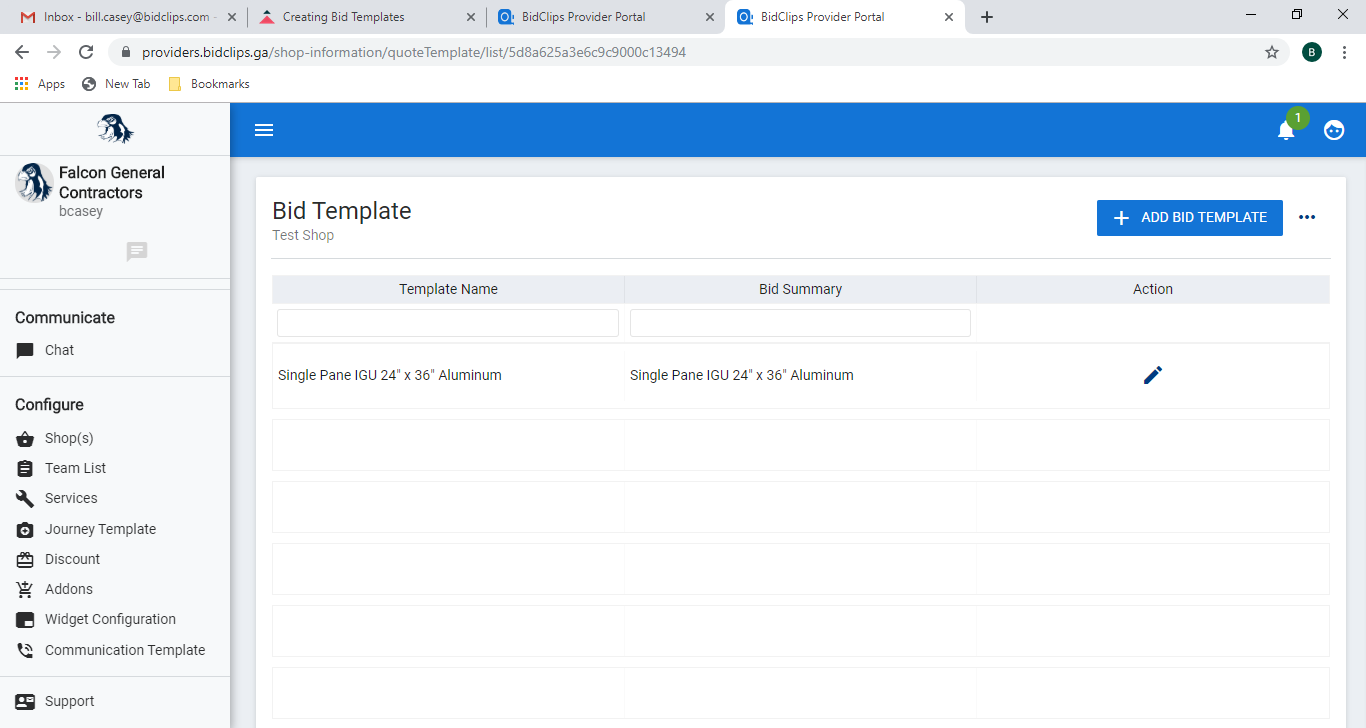Open the user account avatar menu
This screenshot has width=1366, height=728.
tap(1334, 130)
